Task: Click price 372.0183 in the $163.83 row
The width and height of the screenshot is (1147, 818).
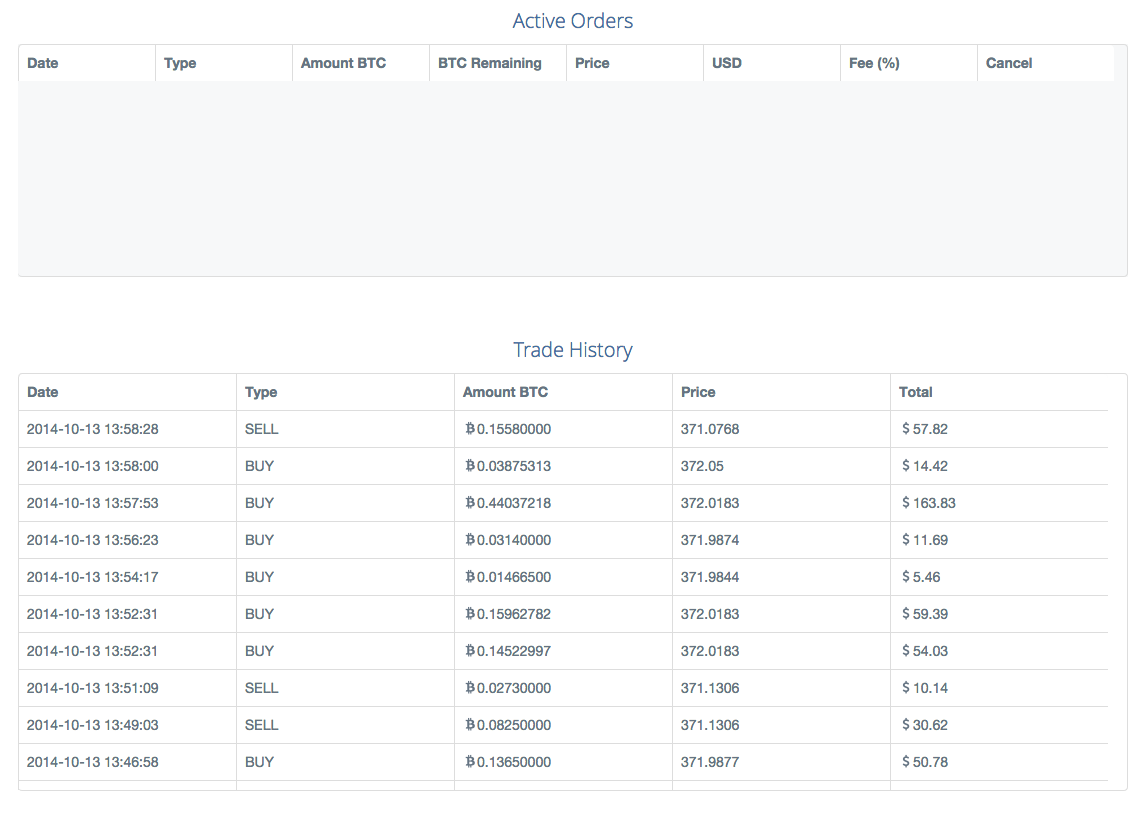Action: [x=710, y=503]
